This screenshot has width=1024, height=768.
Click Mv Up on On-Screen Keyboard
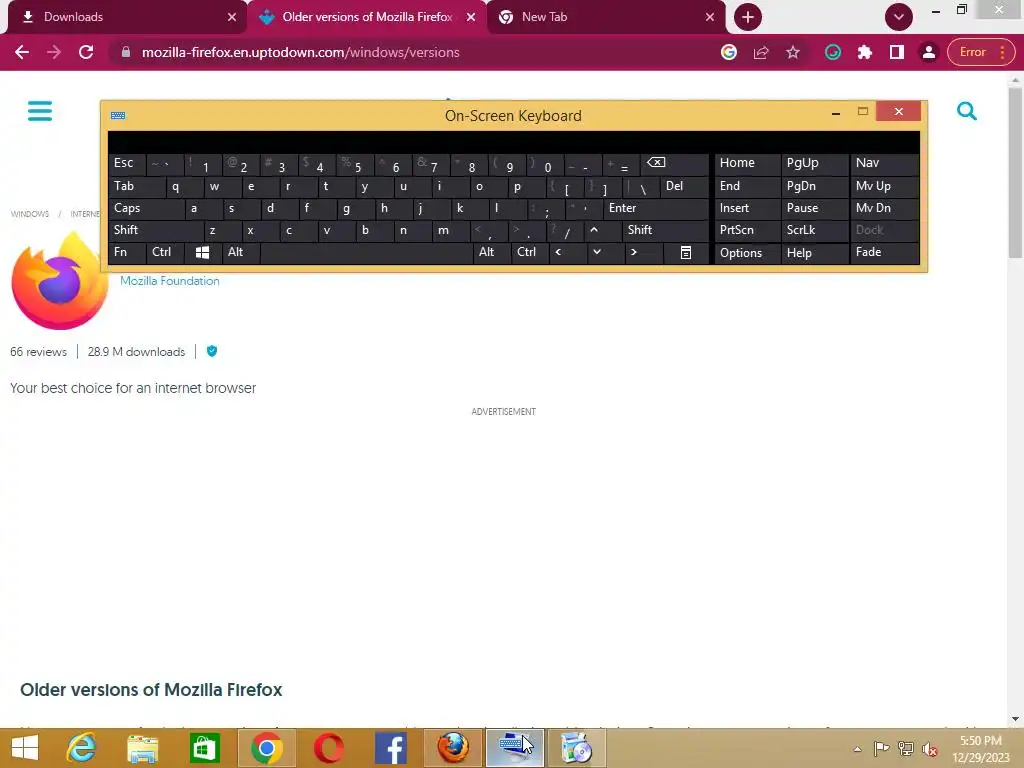pyautogui.click(x=884, y=186)
